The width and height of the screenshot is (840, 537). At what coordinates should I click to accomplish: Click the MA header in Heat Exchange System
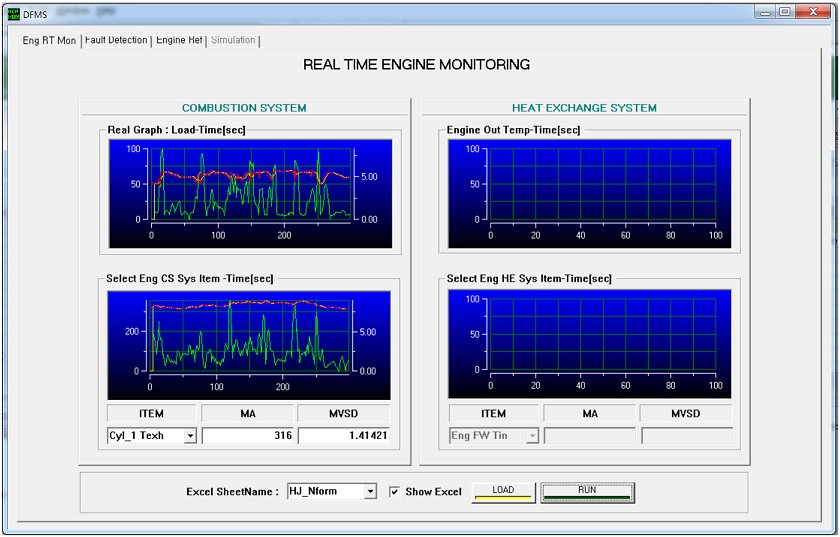pyautogui.click(x=590, y=414)
